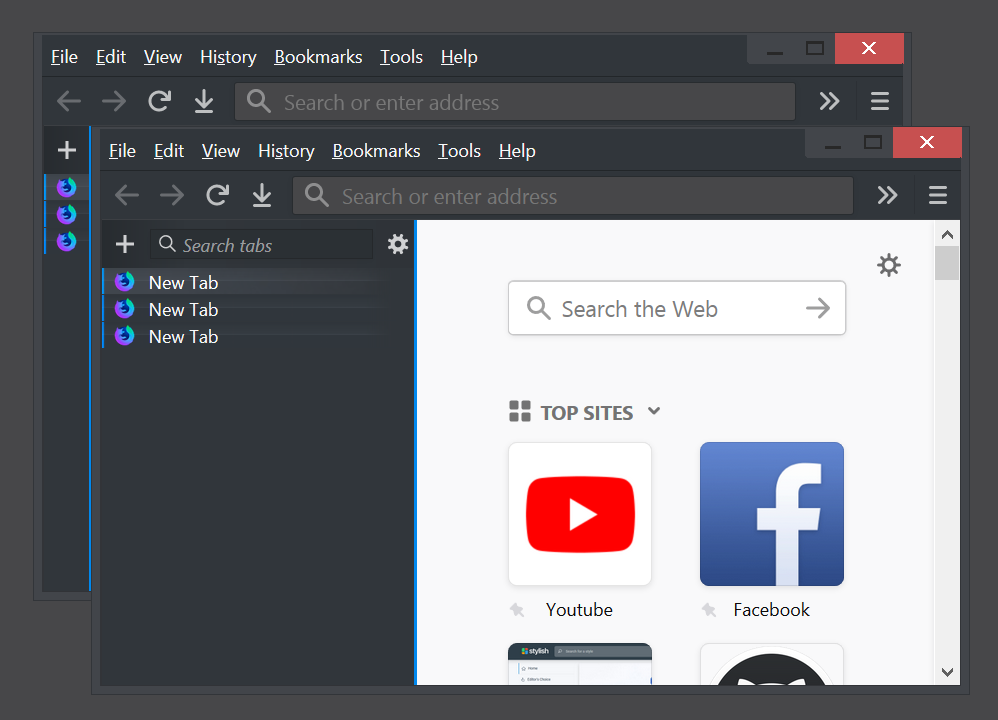Select third tab icon in the rear window sidebar
998x720 pixels.
click(66, 241)
